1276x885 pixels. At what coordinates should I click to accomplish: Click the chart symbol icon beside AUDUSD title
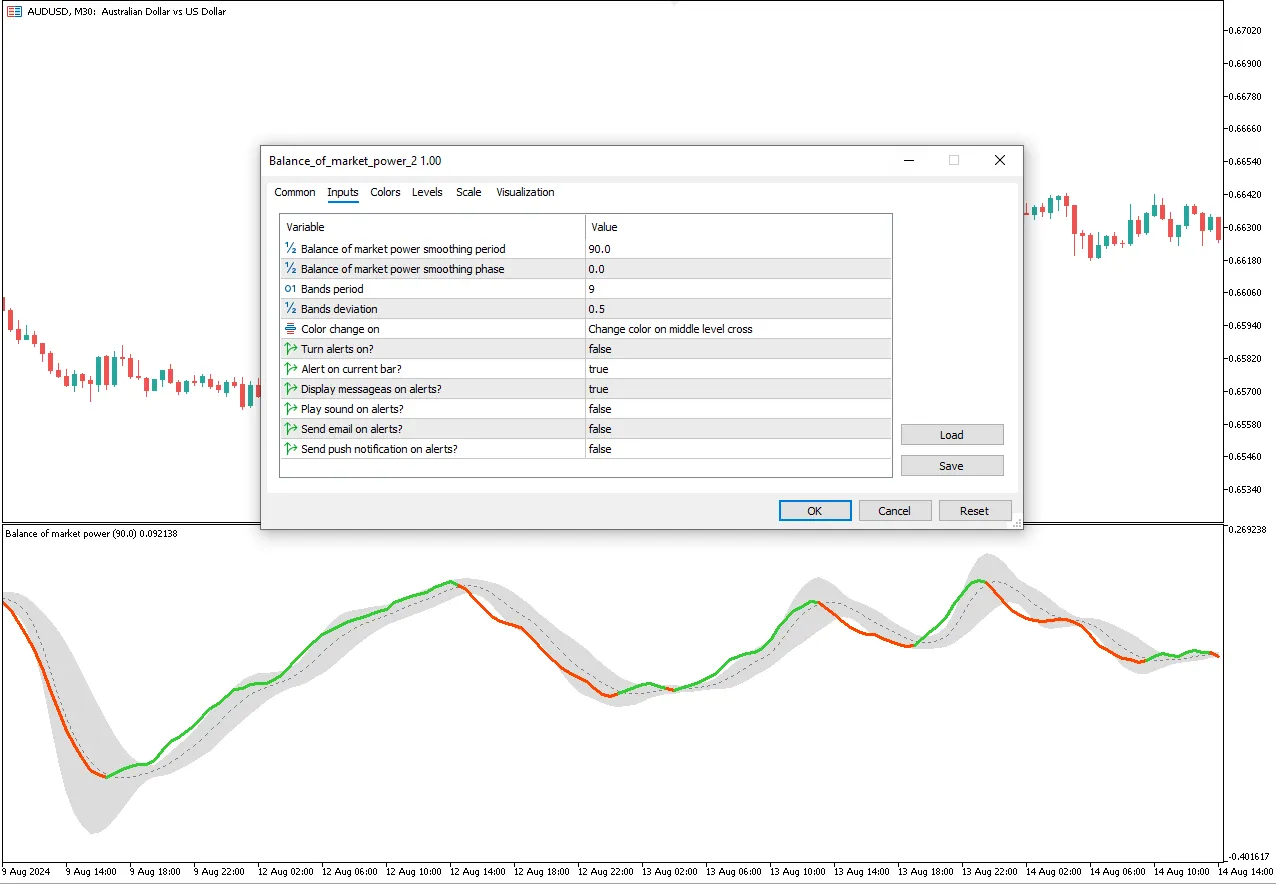tap(15, 11)
